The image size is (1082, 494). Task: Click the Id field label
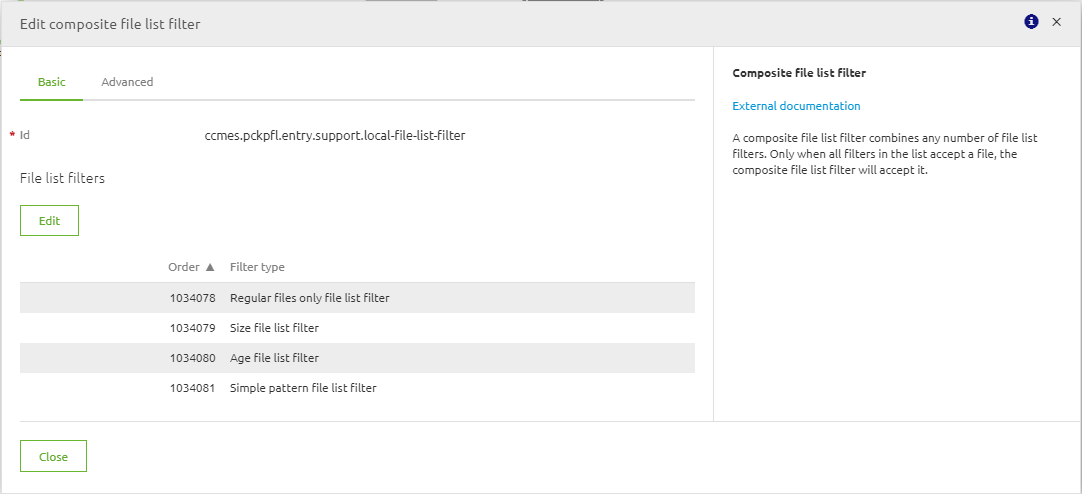[24, 135]
